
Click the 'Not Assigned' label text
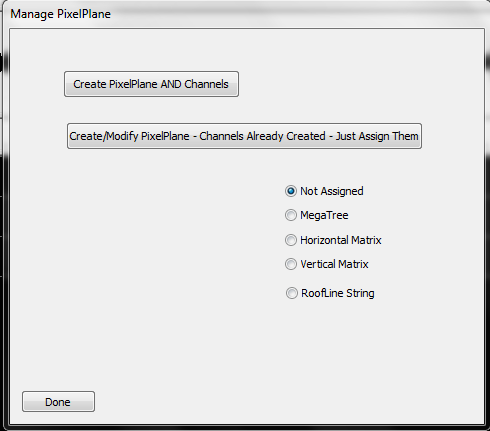pos(332,191)
